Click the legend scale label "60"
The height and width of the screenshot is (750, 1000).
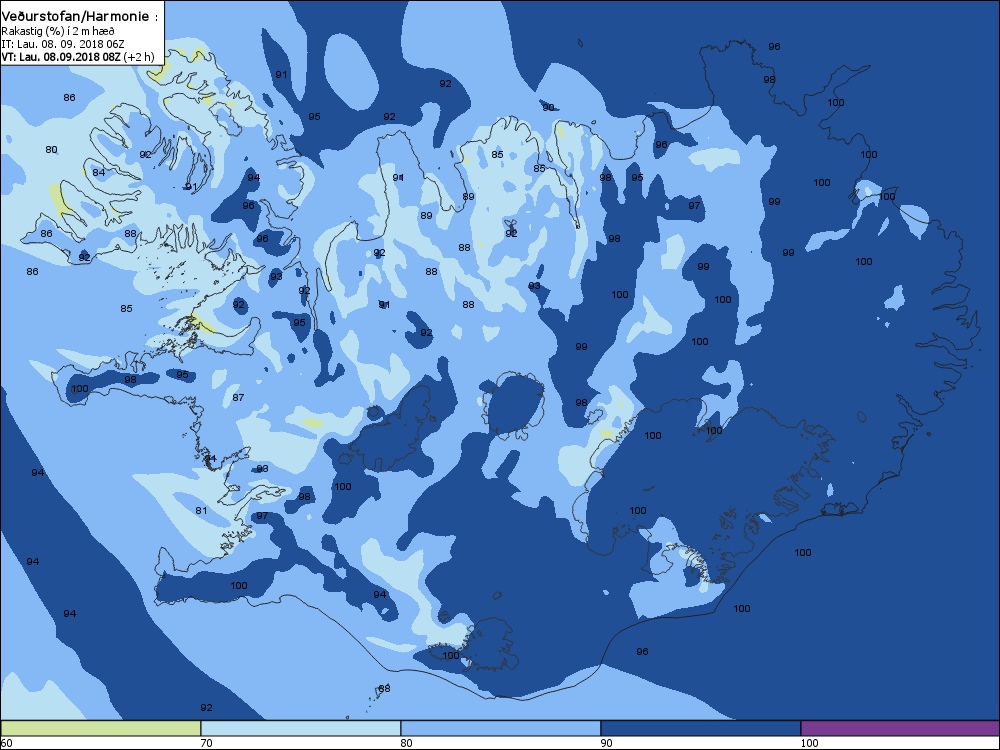point(6,743)
